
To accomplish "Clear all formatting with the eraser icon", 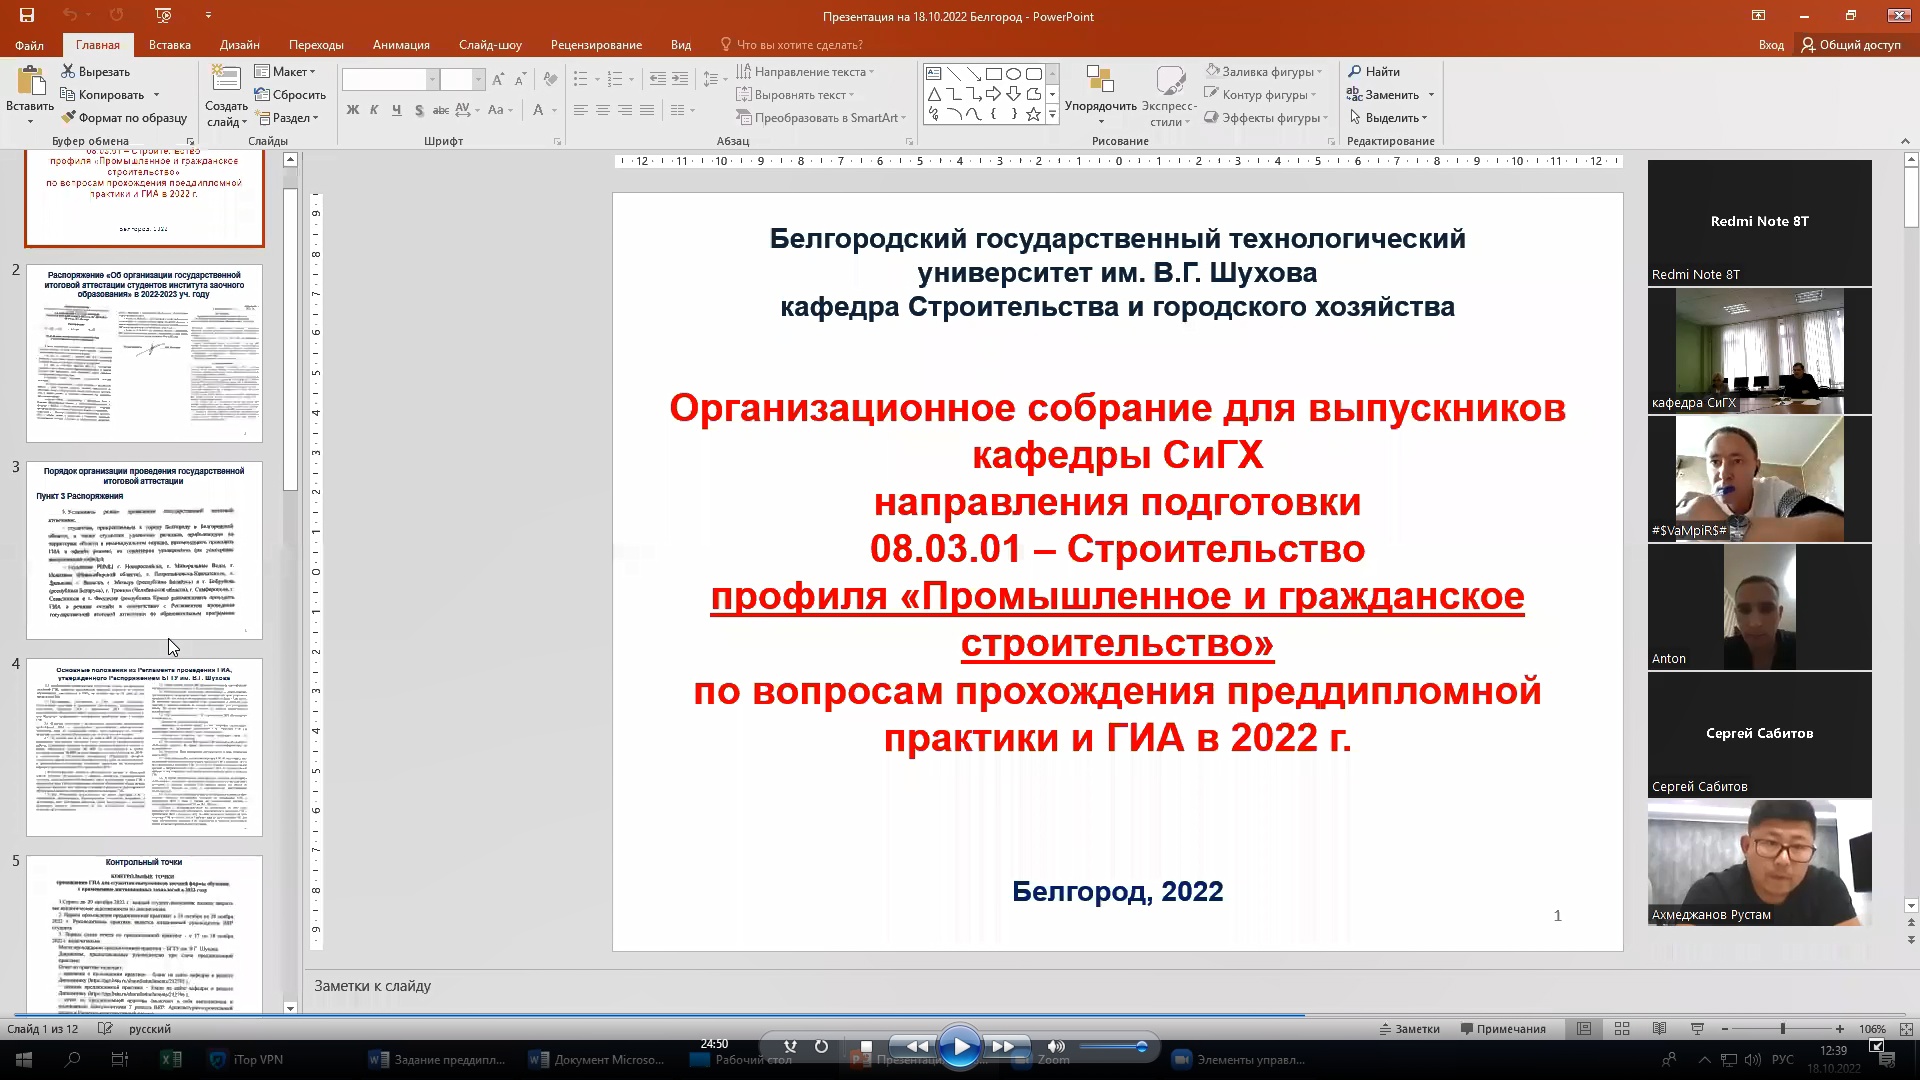I will [550, 79].
